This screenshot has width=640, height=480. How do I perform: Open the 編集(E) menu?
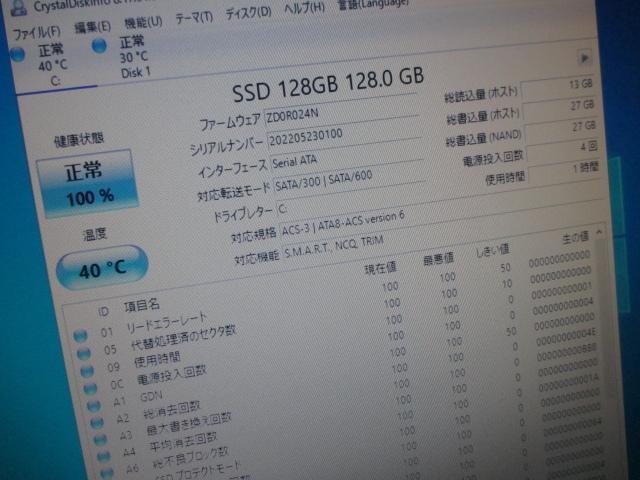pos(93,27)
